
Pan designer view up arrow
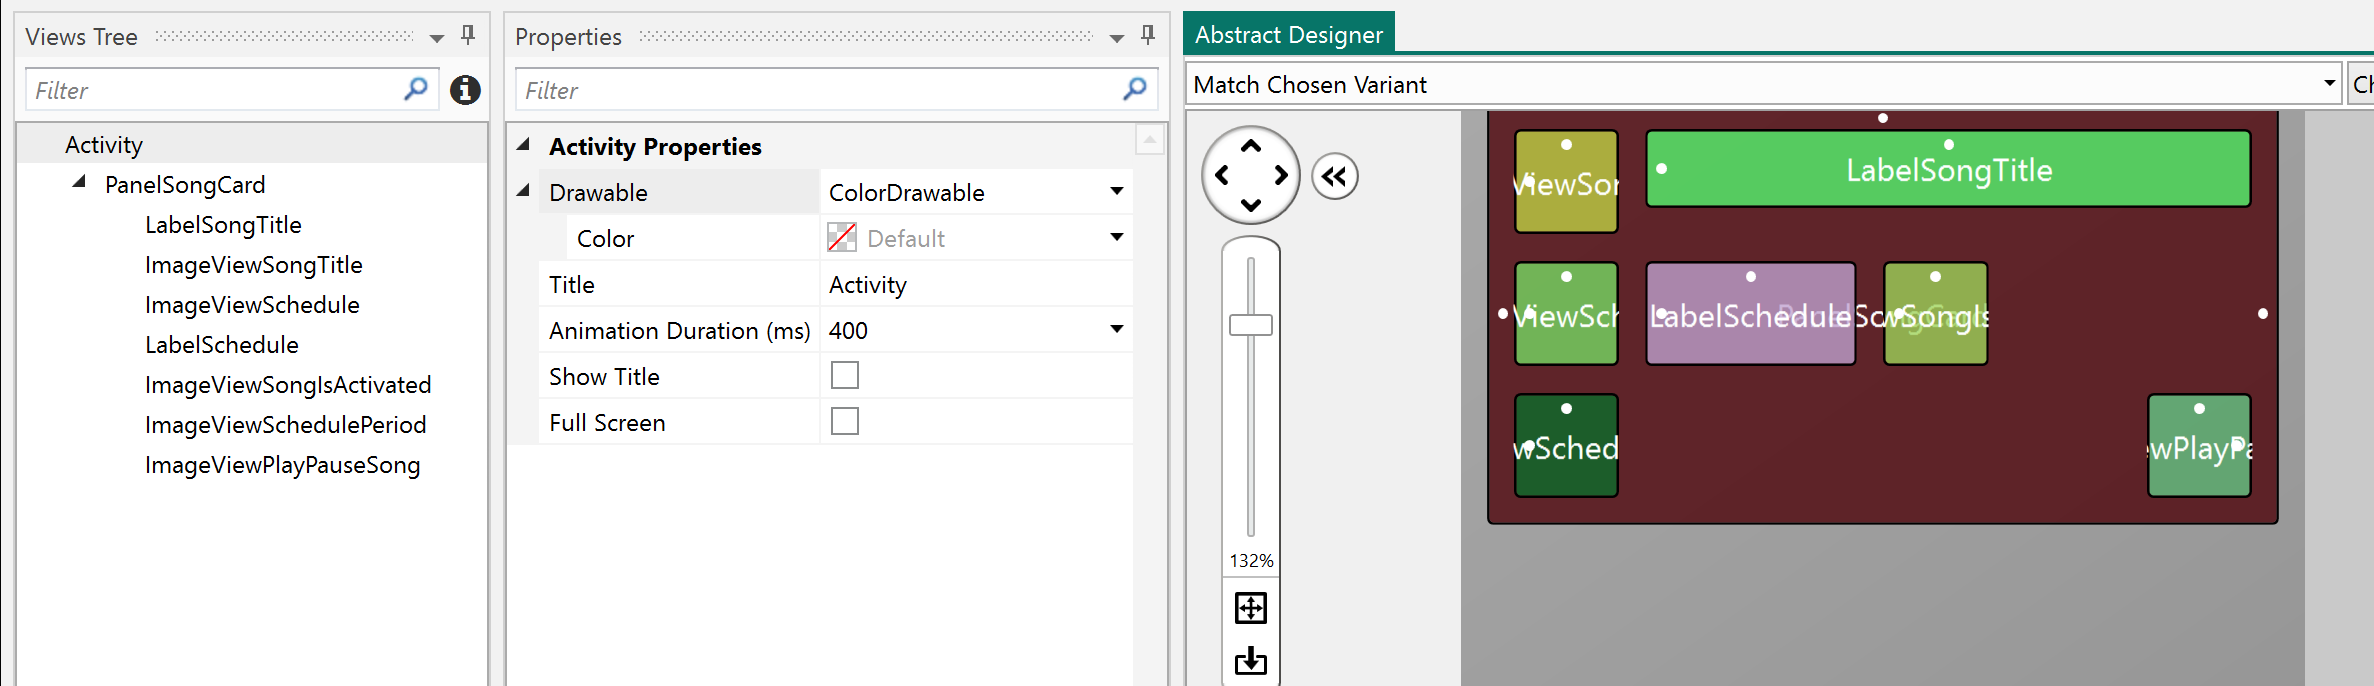point(1251,146)
